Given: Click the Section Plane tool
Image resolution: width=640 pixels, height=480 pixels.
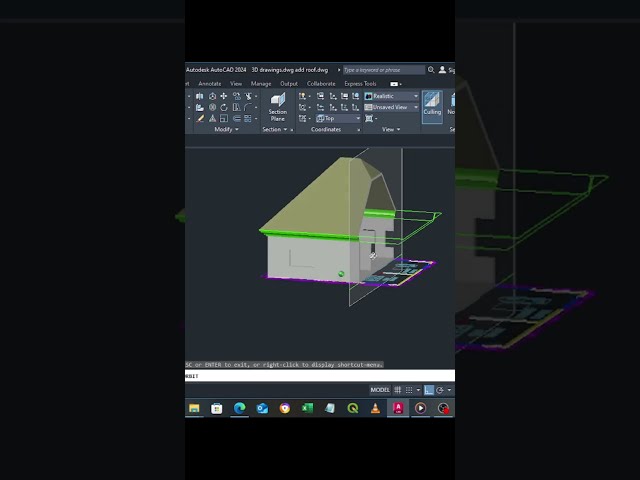Looking at the screenshot, I should point(278,107).
